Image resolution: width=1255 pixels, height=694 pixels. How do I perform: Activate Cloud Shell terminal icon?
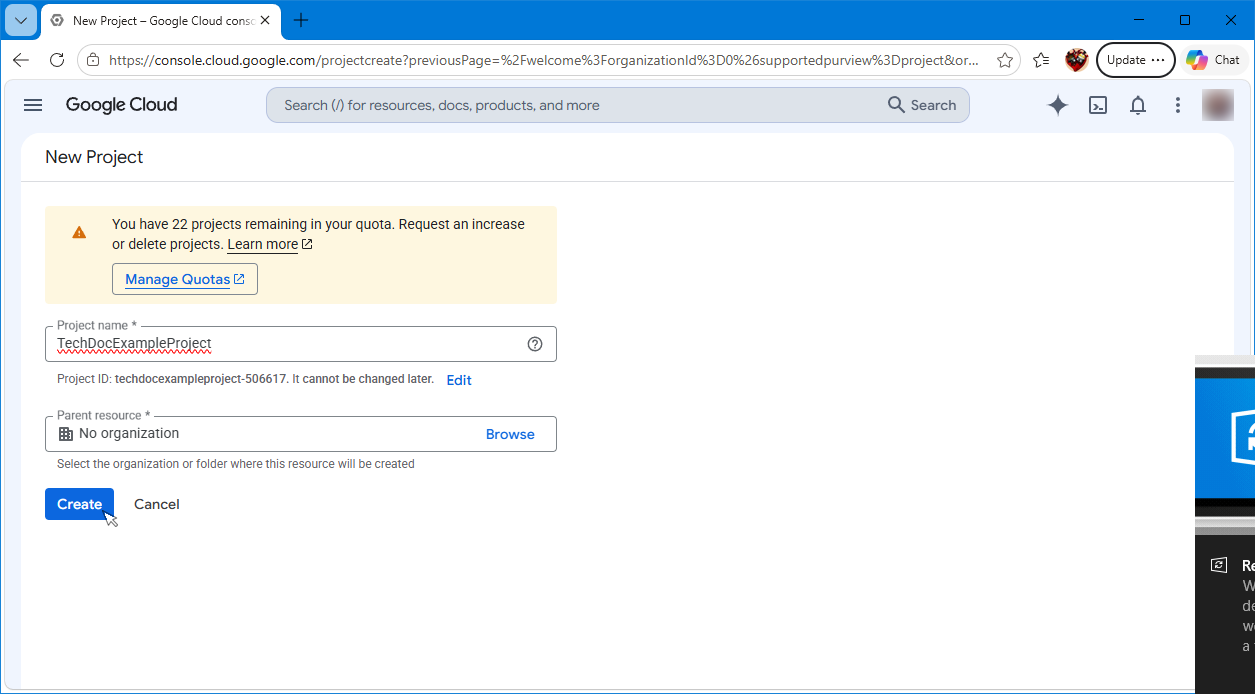coord(1098,105)
